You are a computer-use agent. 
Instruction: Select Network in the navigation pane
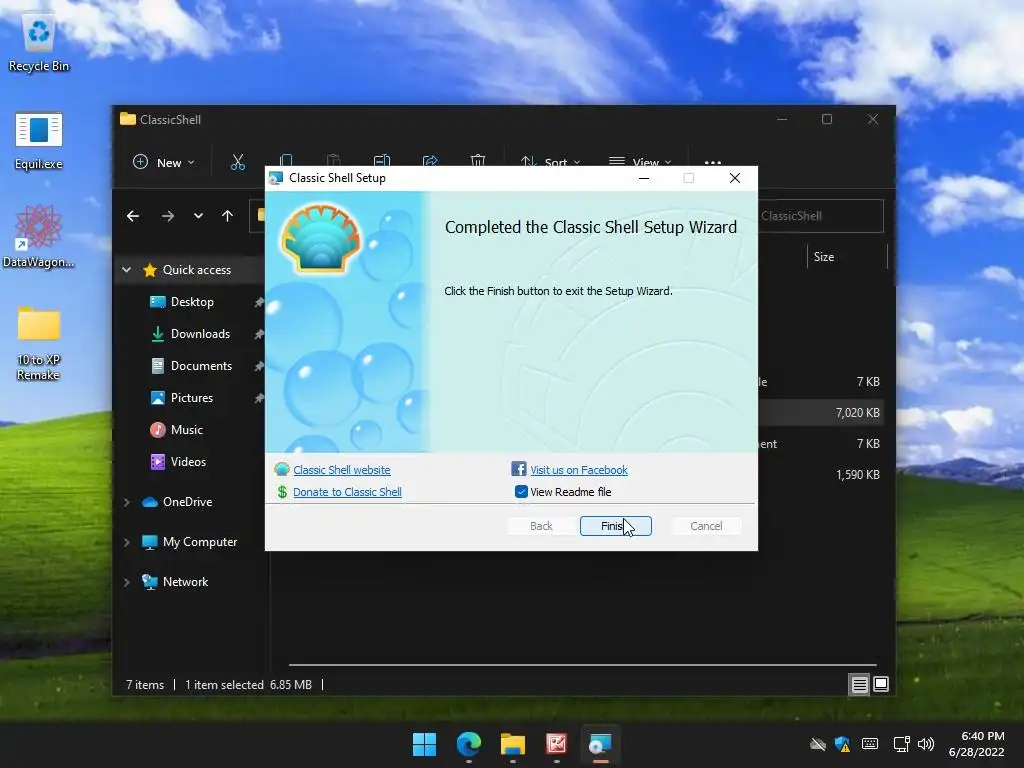click(185, 581)
